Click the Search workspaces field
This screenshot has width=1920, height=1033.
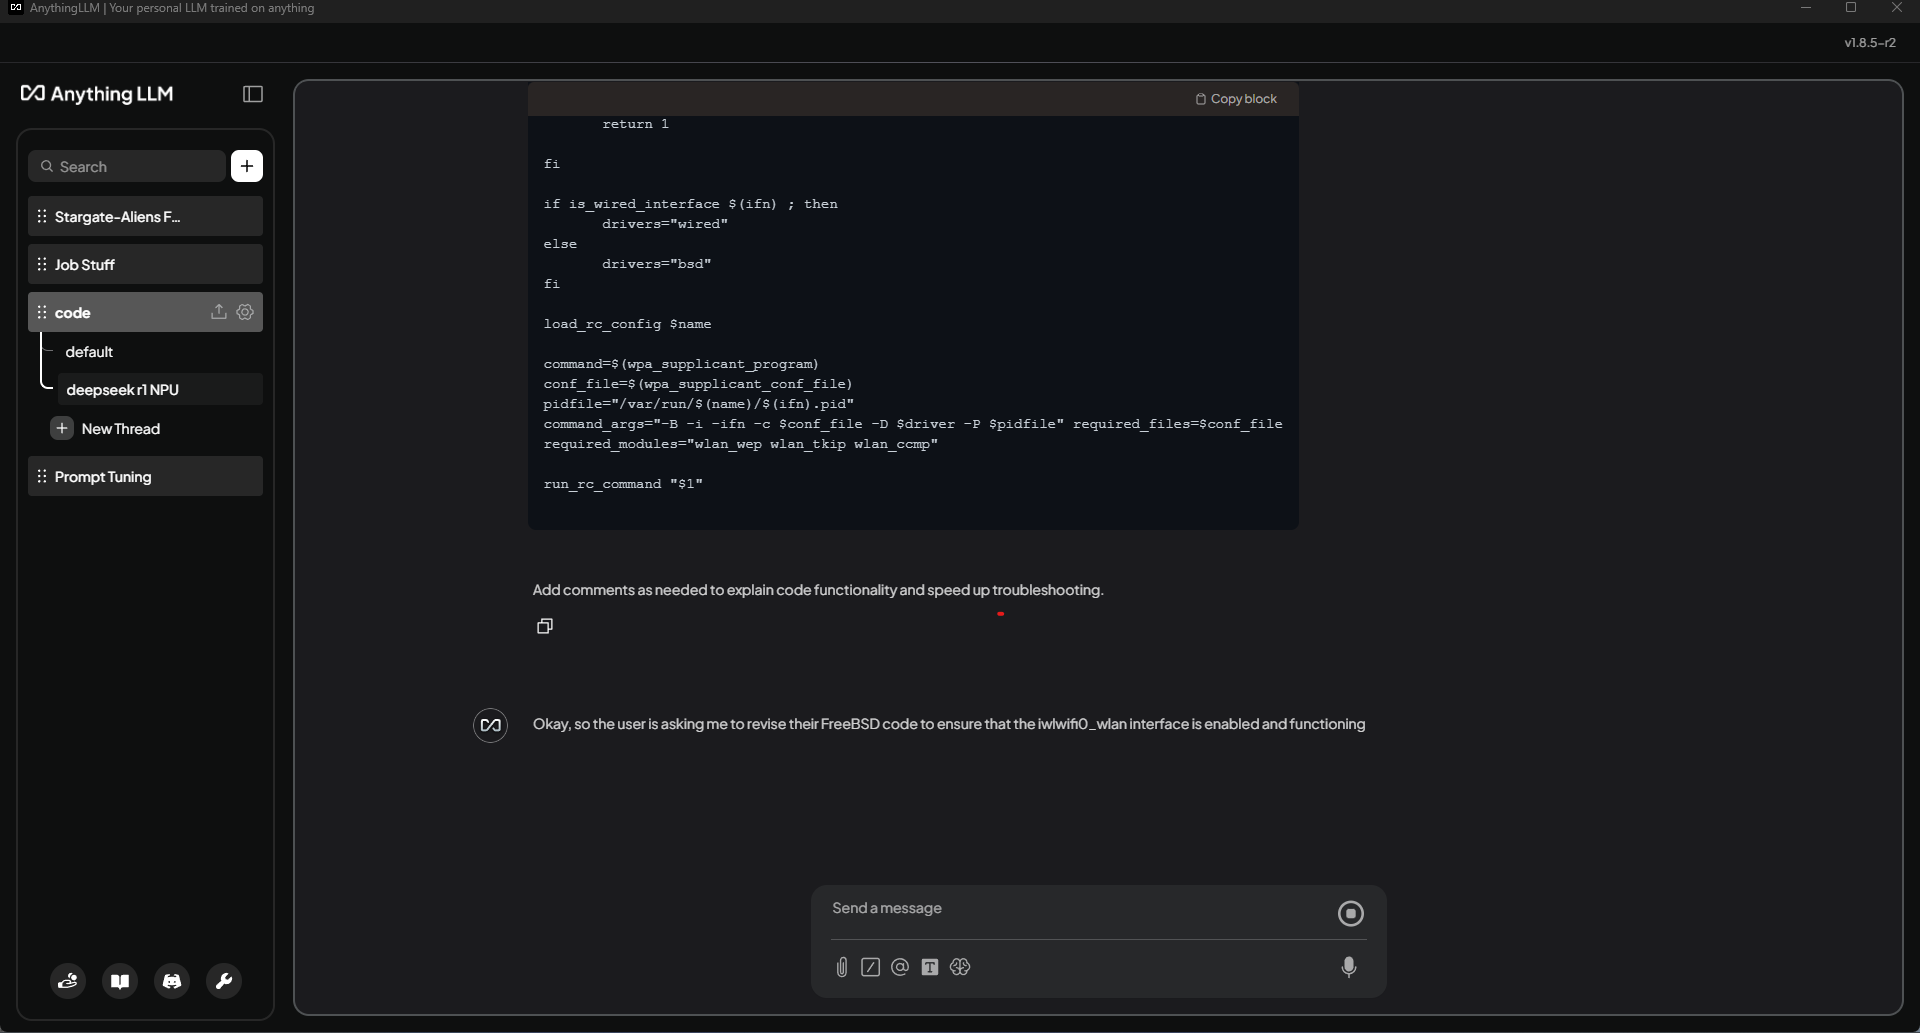[x=127, y=166]
